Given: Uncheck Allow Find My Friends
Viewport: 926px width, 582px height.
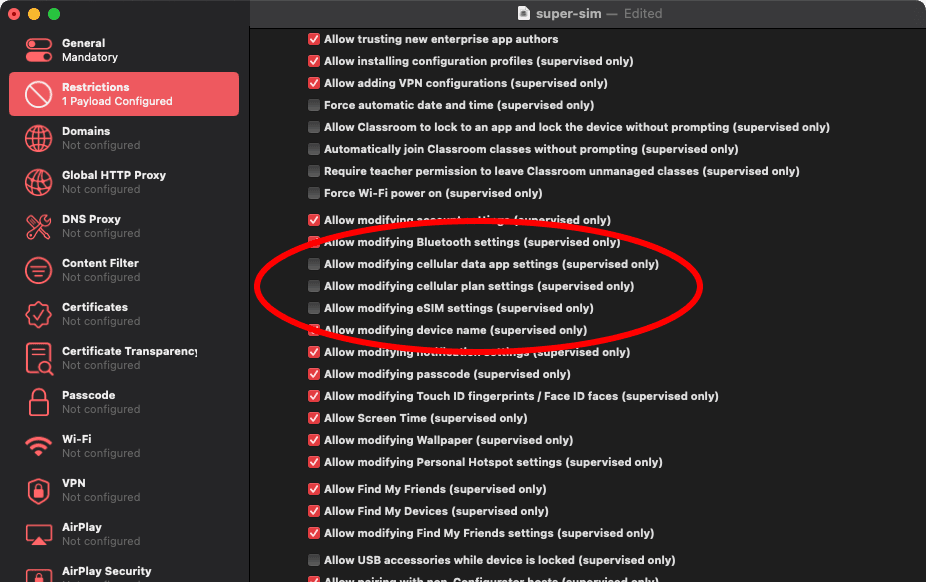Looking at the screenshot, I should [313, 489].
